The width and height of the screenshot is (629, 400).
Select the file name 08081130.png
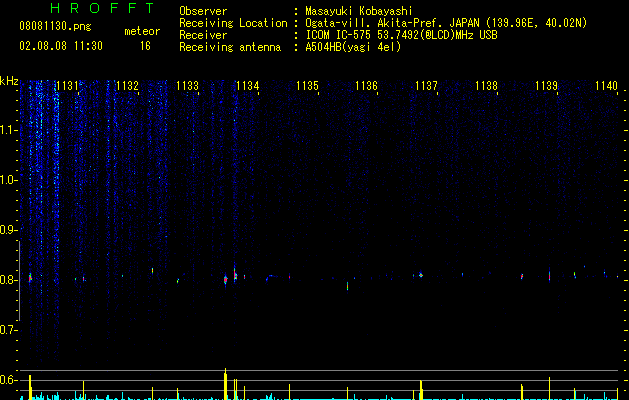[x=55, y=27]
